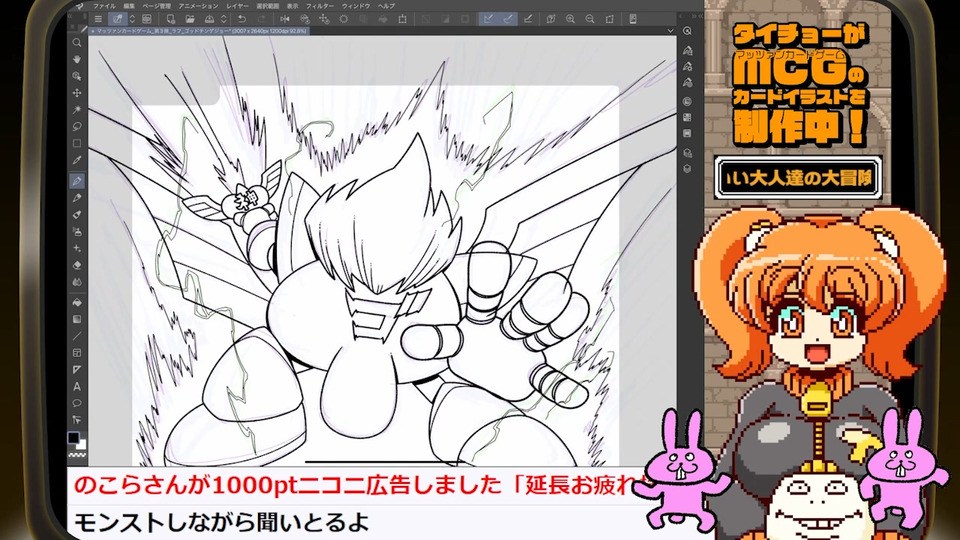The width and height of the screenshot is (960, 540).
Task: Click the Zoom in icon in command bar
Action: (571, 19)
